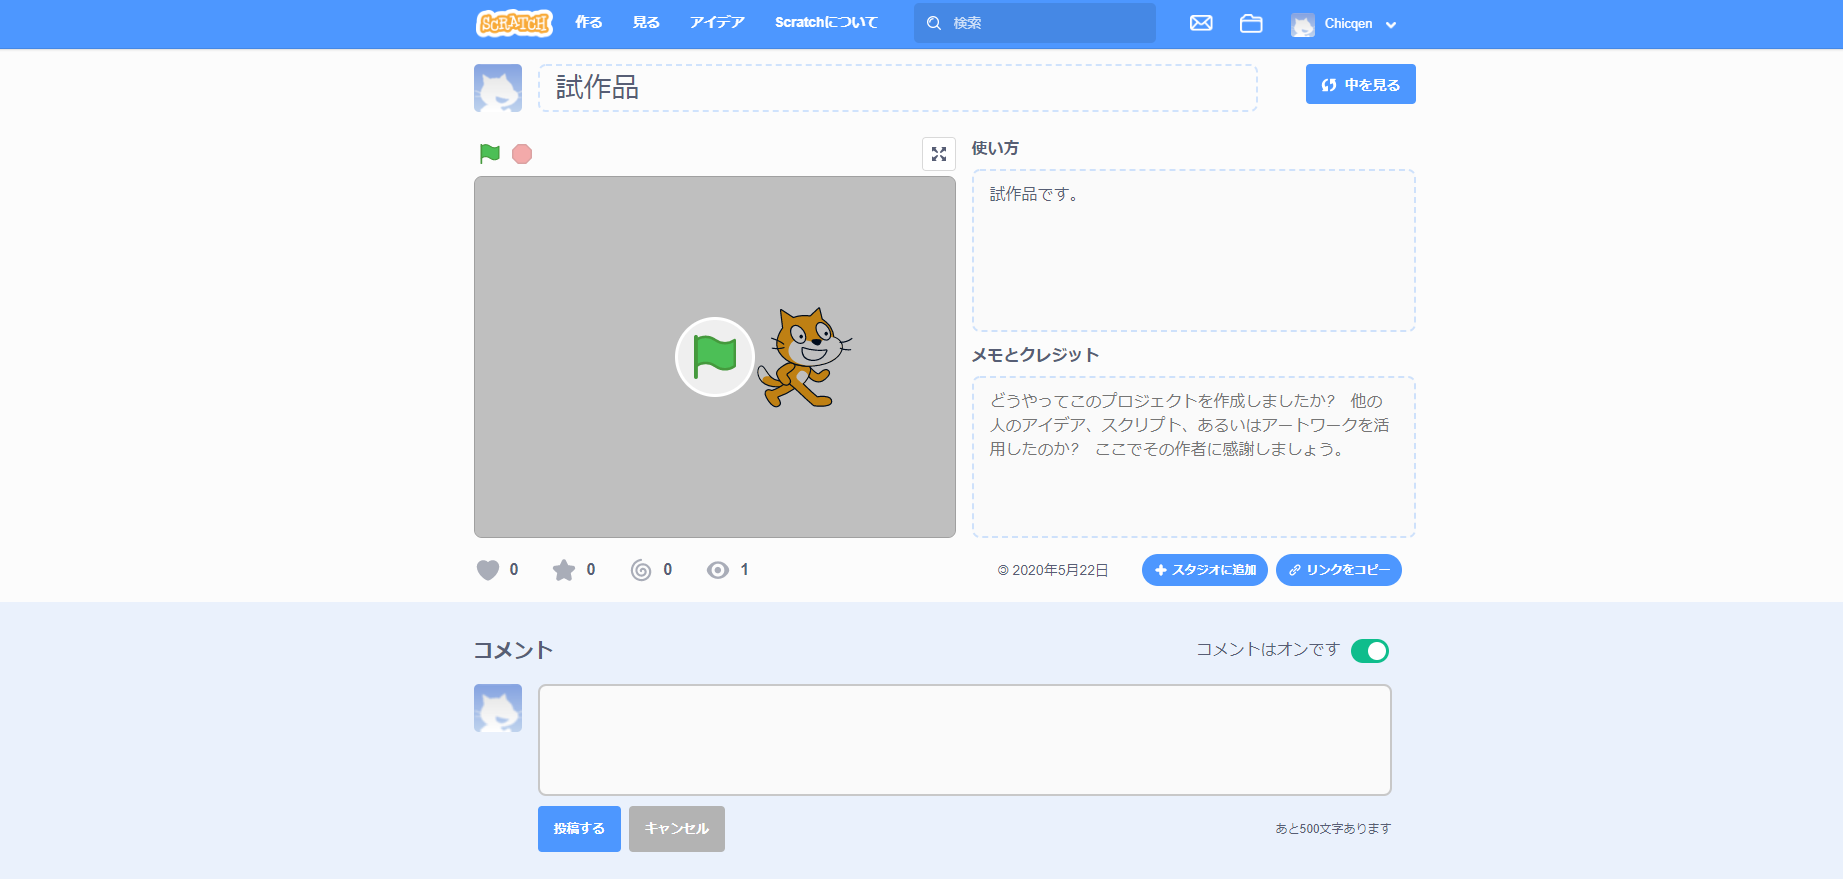Image resolution: width=1843 pixels, height=879 pixels.
Task: Open the Scratch logo home link
Action: point(514,23)
